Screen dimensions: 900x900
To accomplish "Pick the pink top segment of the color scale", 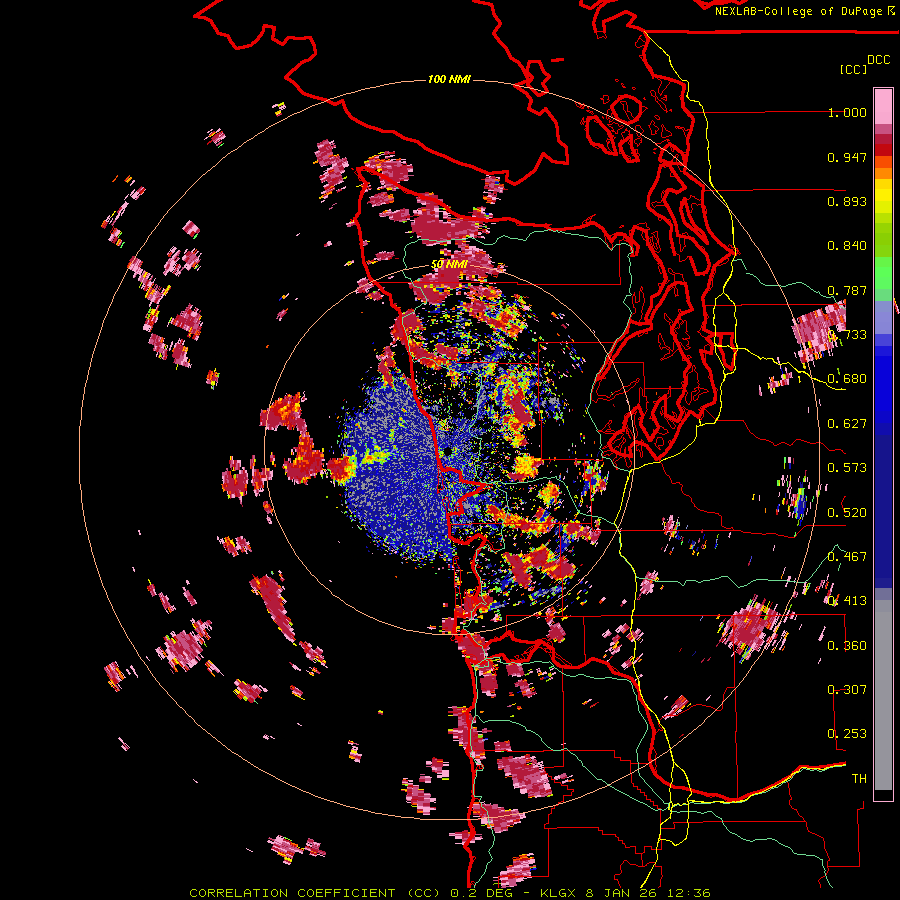I will pyautogui.click(x=883, y=106).
